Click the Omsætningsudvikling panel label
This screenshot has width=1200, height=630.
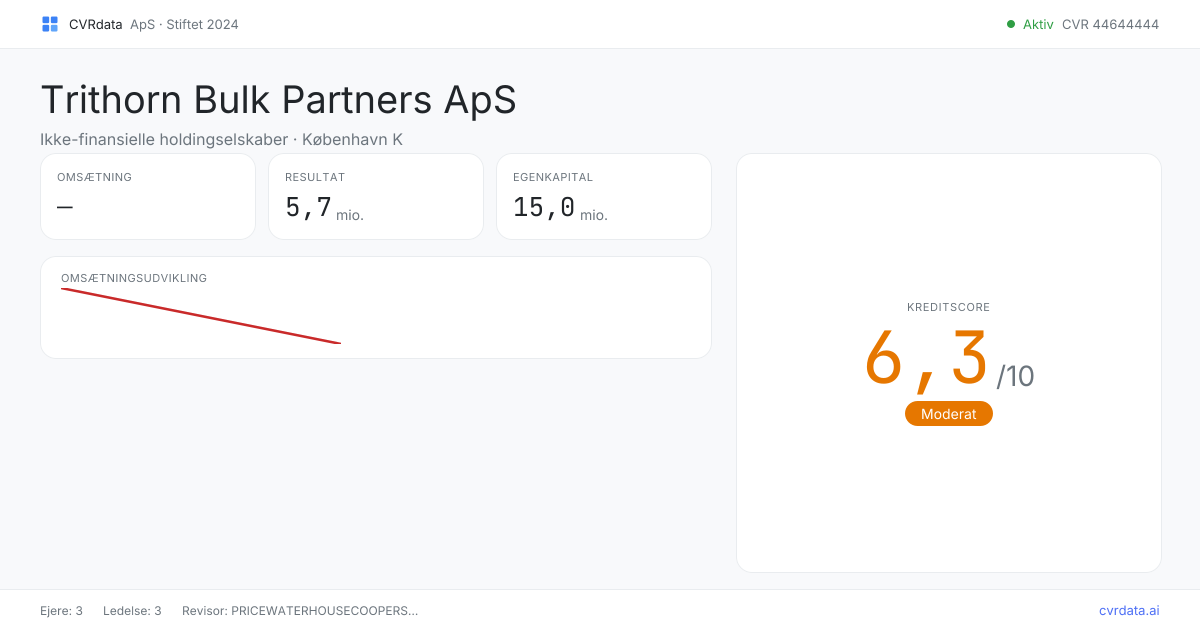[x=134, y=278]
